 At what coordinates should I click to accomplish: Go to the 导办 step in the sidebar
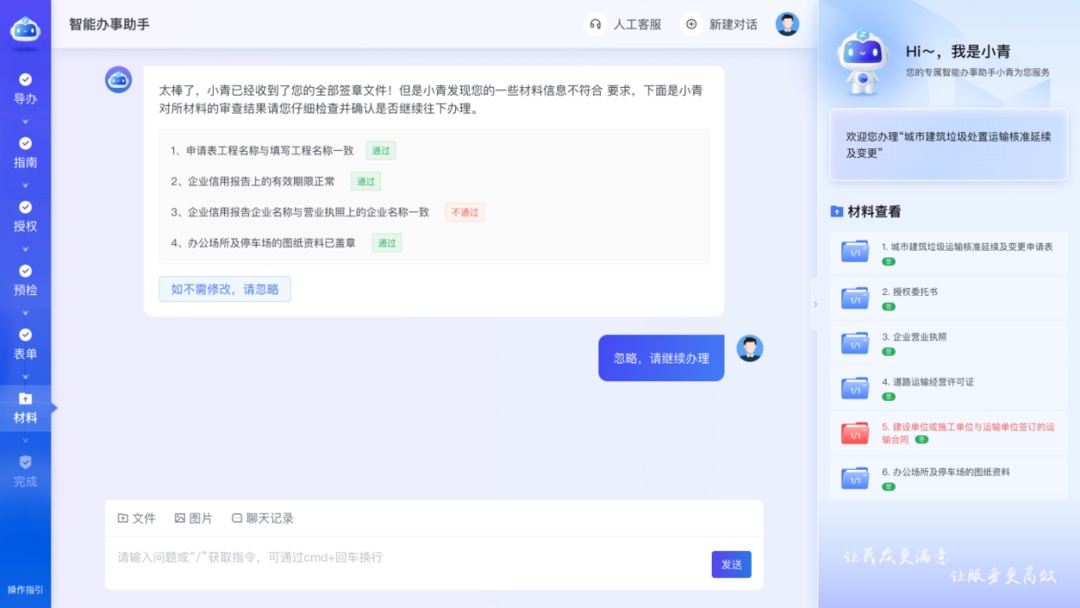click(x=25, y=89)
